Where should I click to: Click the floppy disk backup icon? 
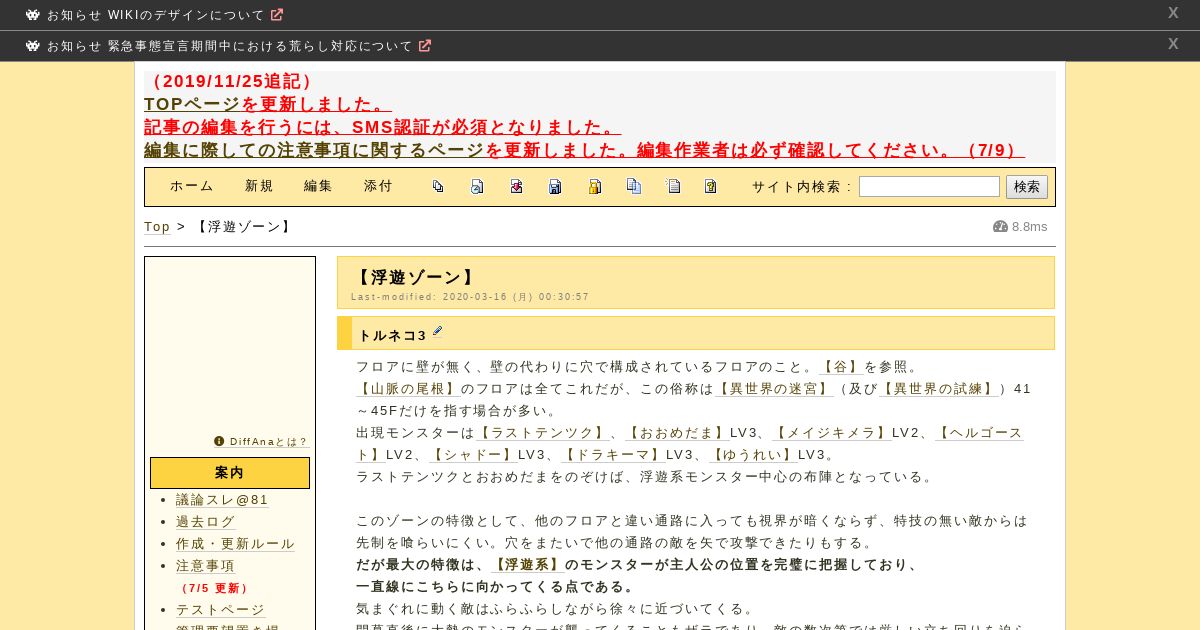click(555, 186)
